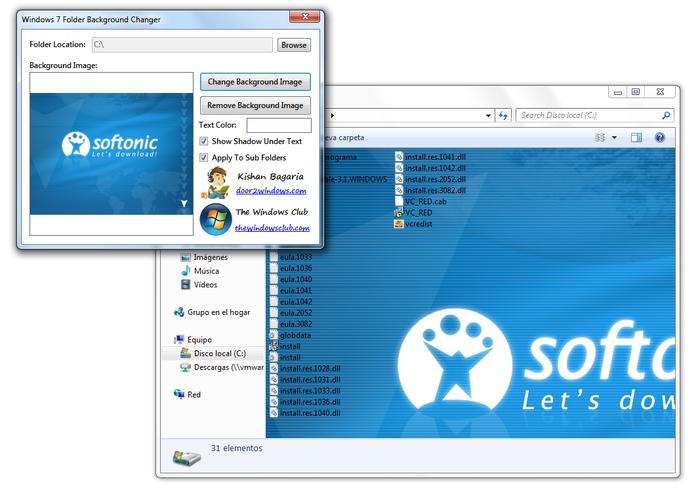Click the Red network icon

[x=179, y=395]
